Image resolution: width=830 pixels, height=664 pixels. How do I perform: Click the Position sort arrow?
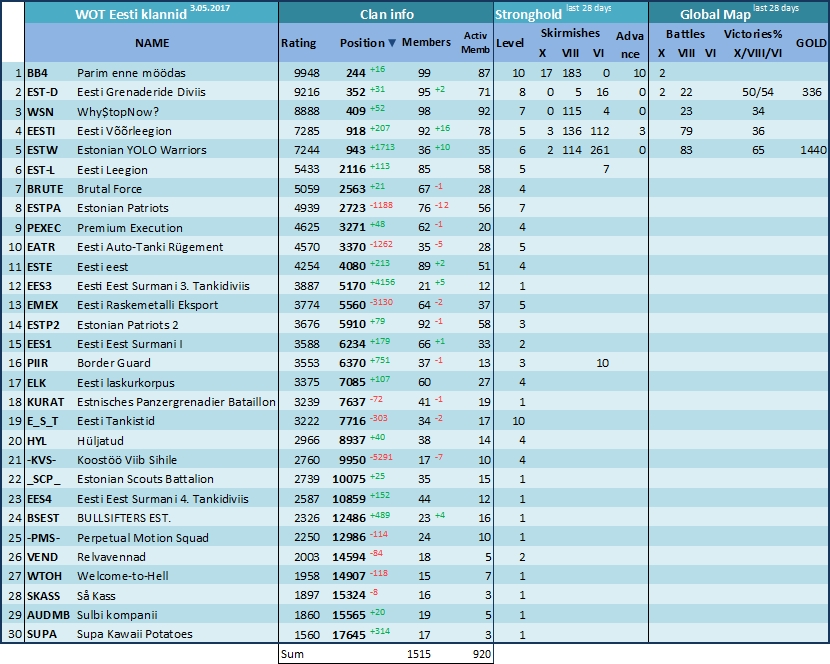[392, 43]
